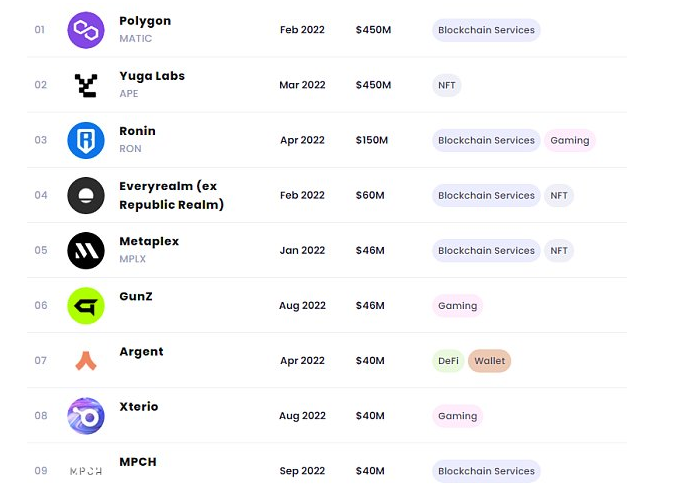This screenshot has height=493, width=677.
Task: Click the Xterio swirl logo
Action: click(x=85, y=416)
